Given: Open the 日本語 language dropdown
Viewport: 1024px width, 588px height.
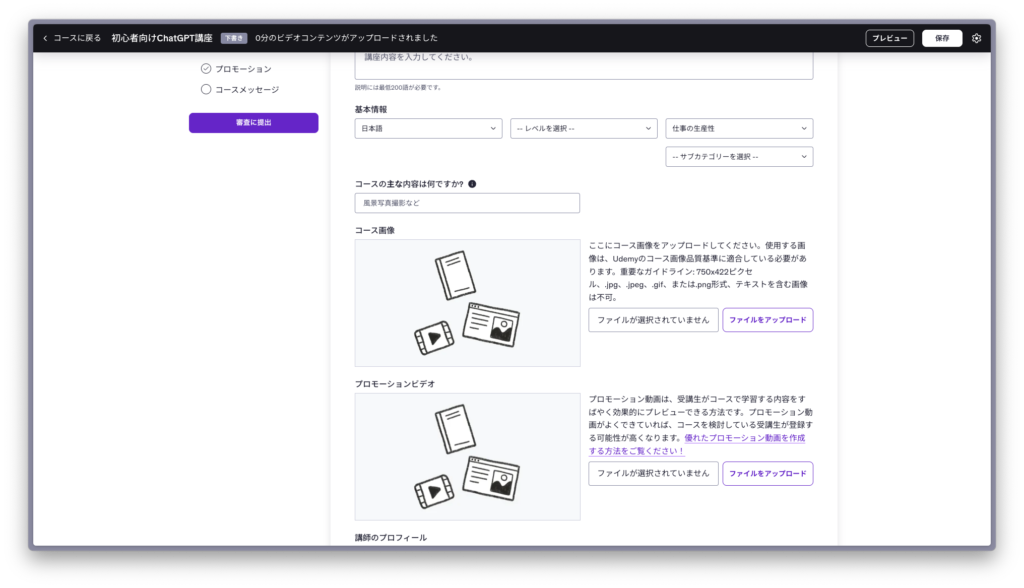Looking at the screenshot, I should click(x=428, y=128).
